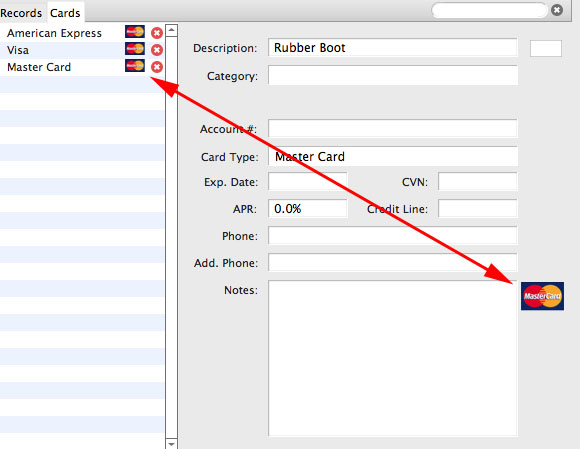Click the scroll down arrow of card list
The image size is (580, 449).
pos(171,443)
